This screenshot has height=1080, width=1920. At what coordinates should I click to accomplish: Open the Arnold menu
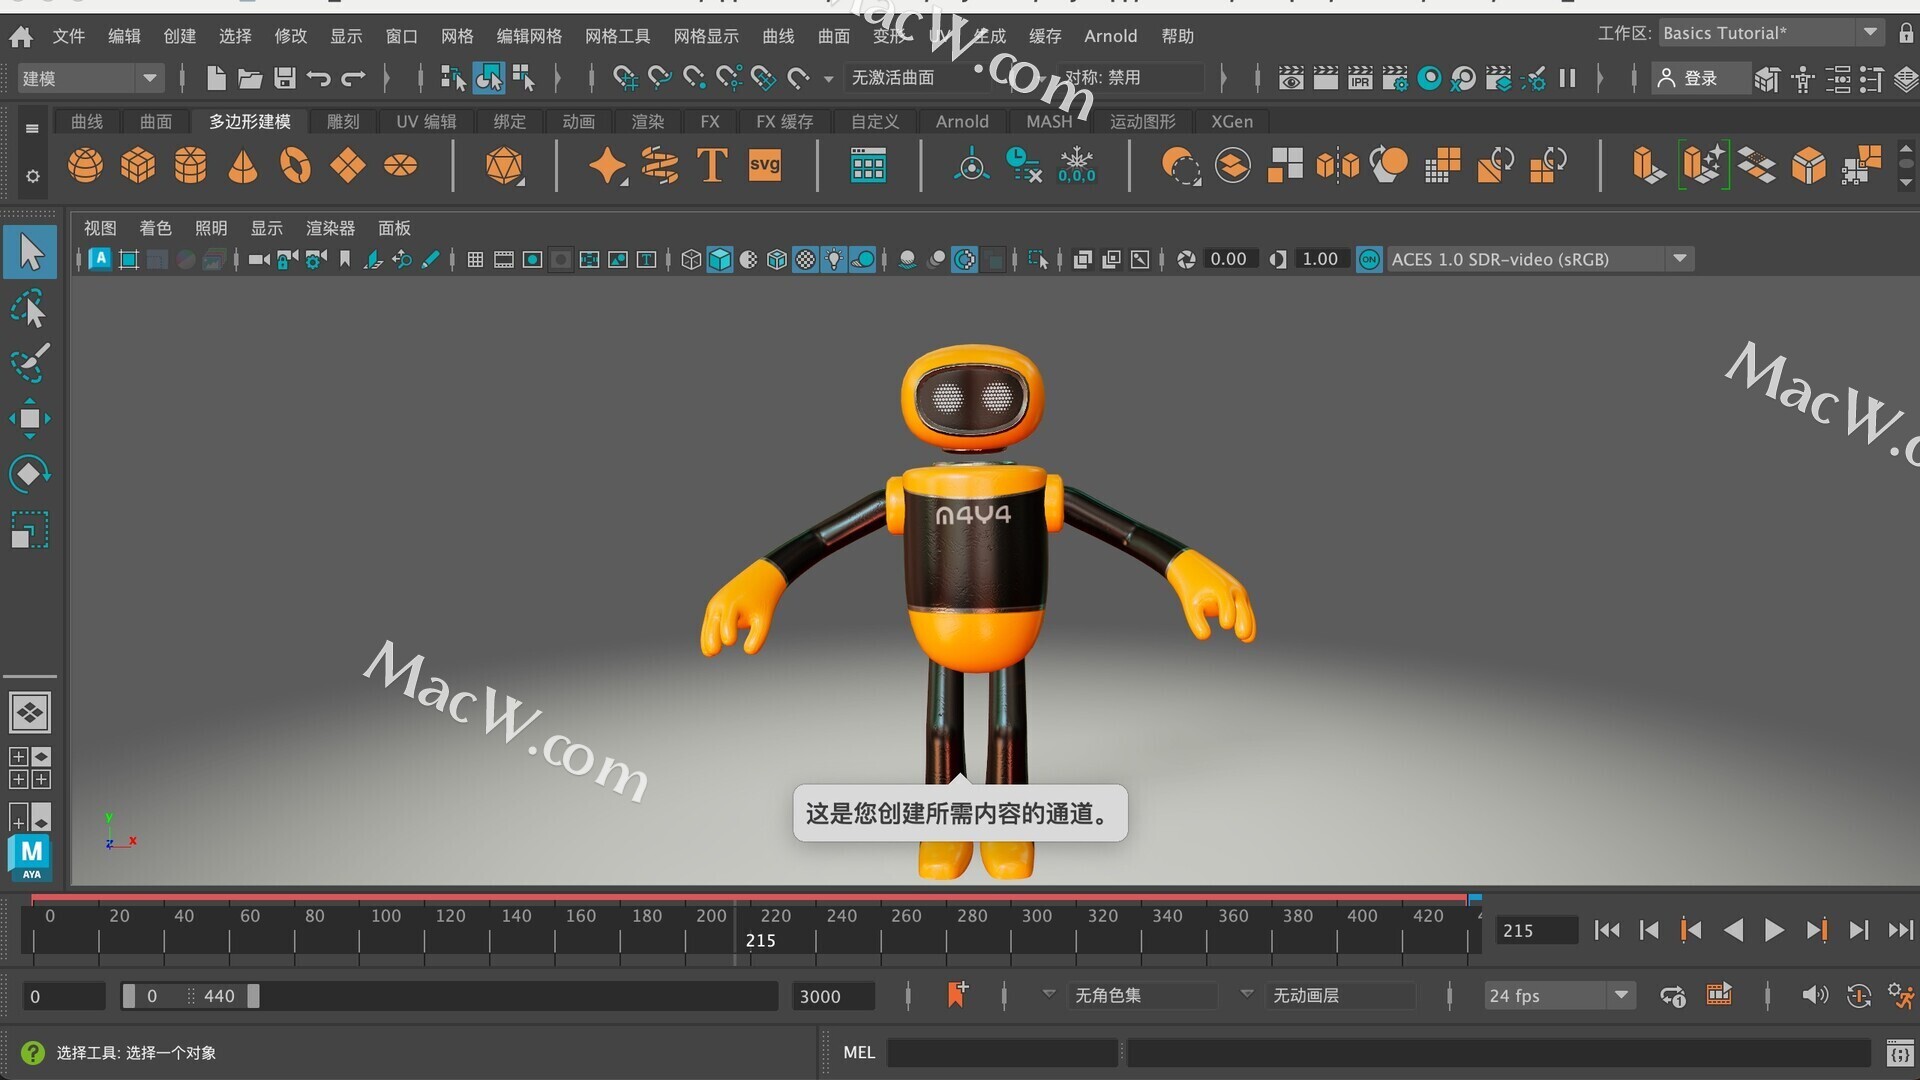(1110, 36)
